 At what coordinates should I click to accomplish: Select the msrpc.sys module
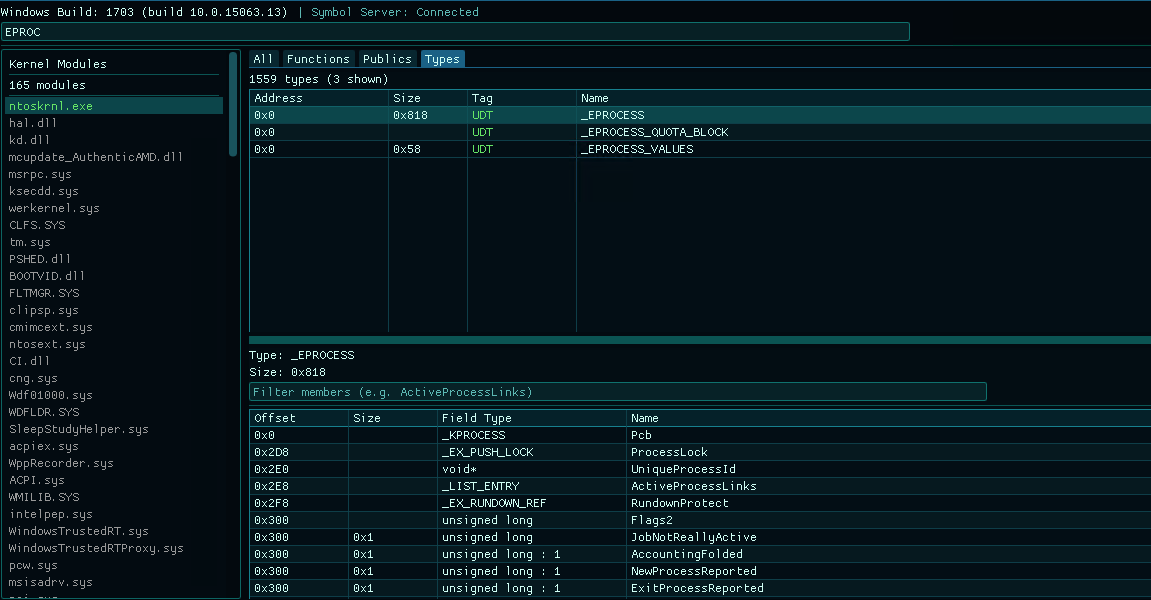click(x=114, y=174)
